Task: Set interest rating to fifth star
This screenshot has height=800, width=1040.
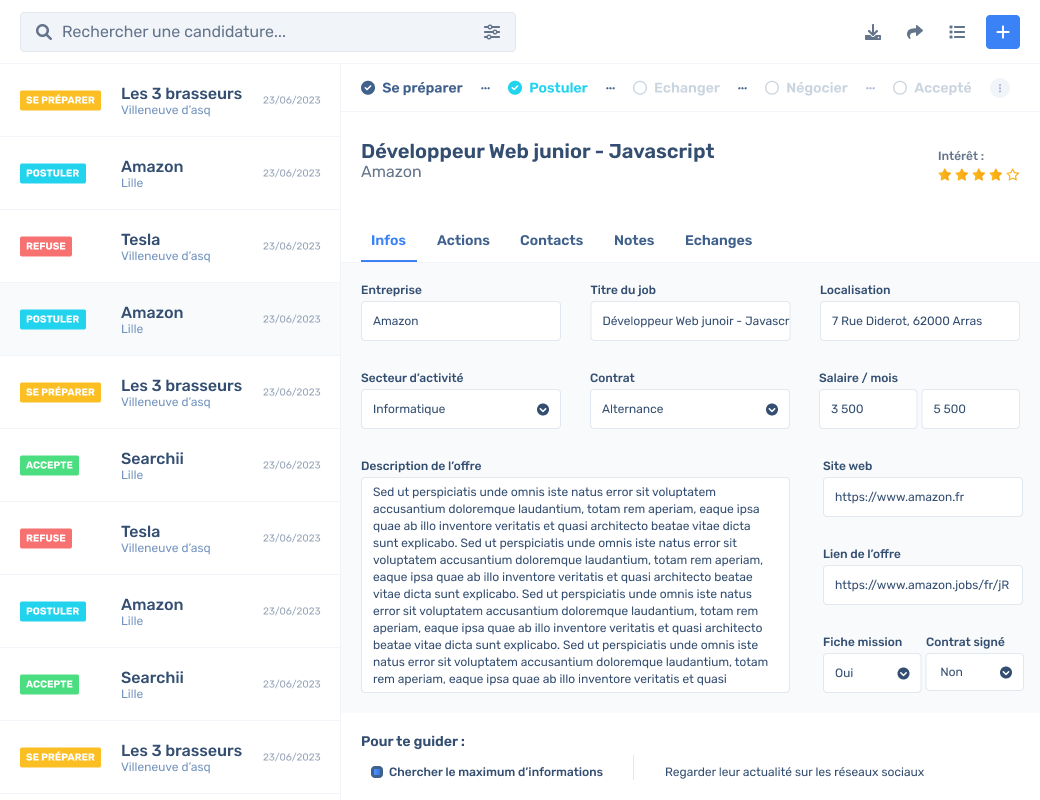Action: [x=1013, y=175]
